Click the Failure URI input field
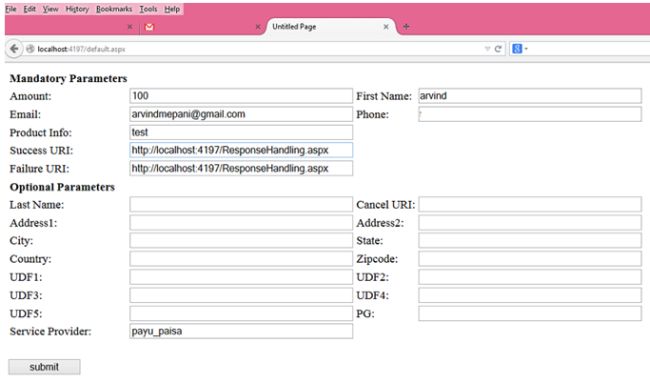 click(x=241, y=168)
